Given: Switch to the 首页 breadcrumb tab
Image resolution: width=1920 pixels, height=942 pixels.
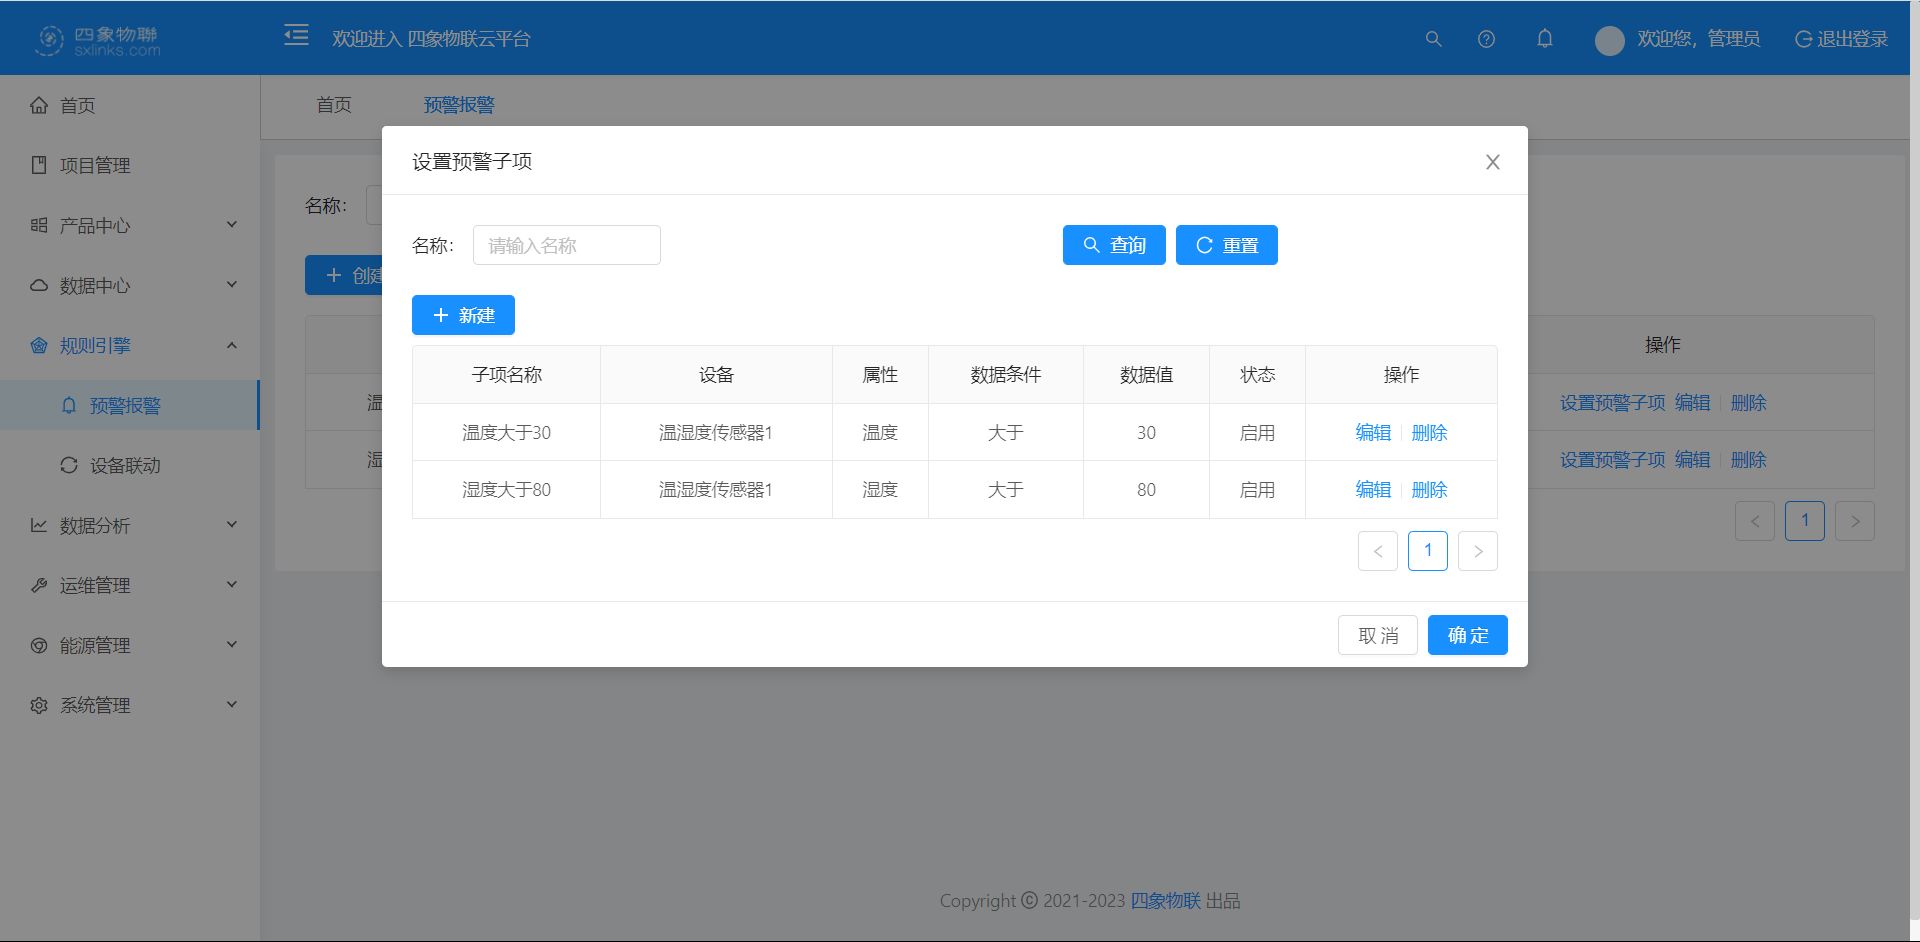Looking at the screenshot, I should (334, 105).
